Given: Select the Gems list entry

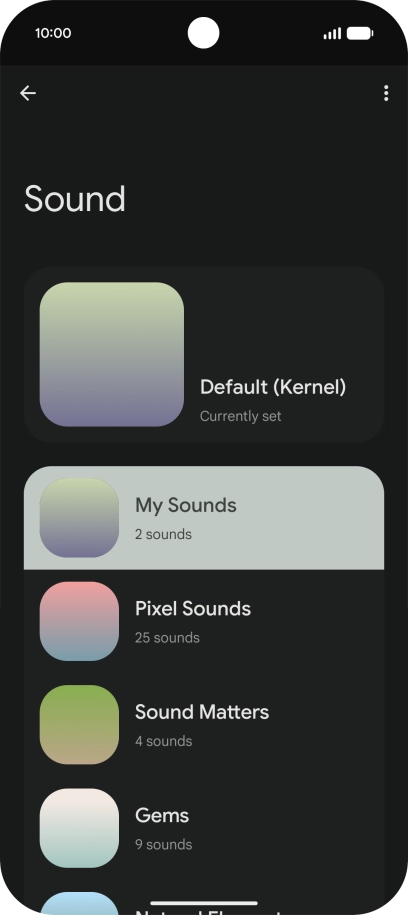Looking at the screenshot, I should tap(204, 827).
